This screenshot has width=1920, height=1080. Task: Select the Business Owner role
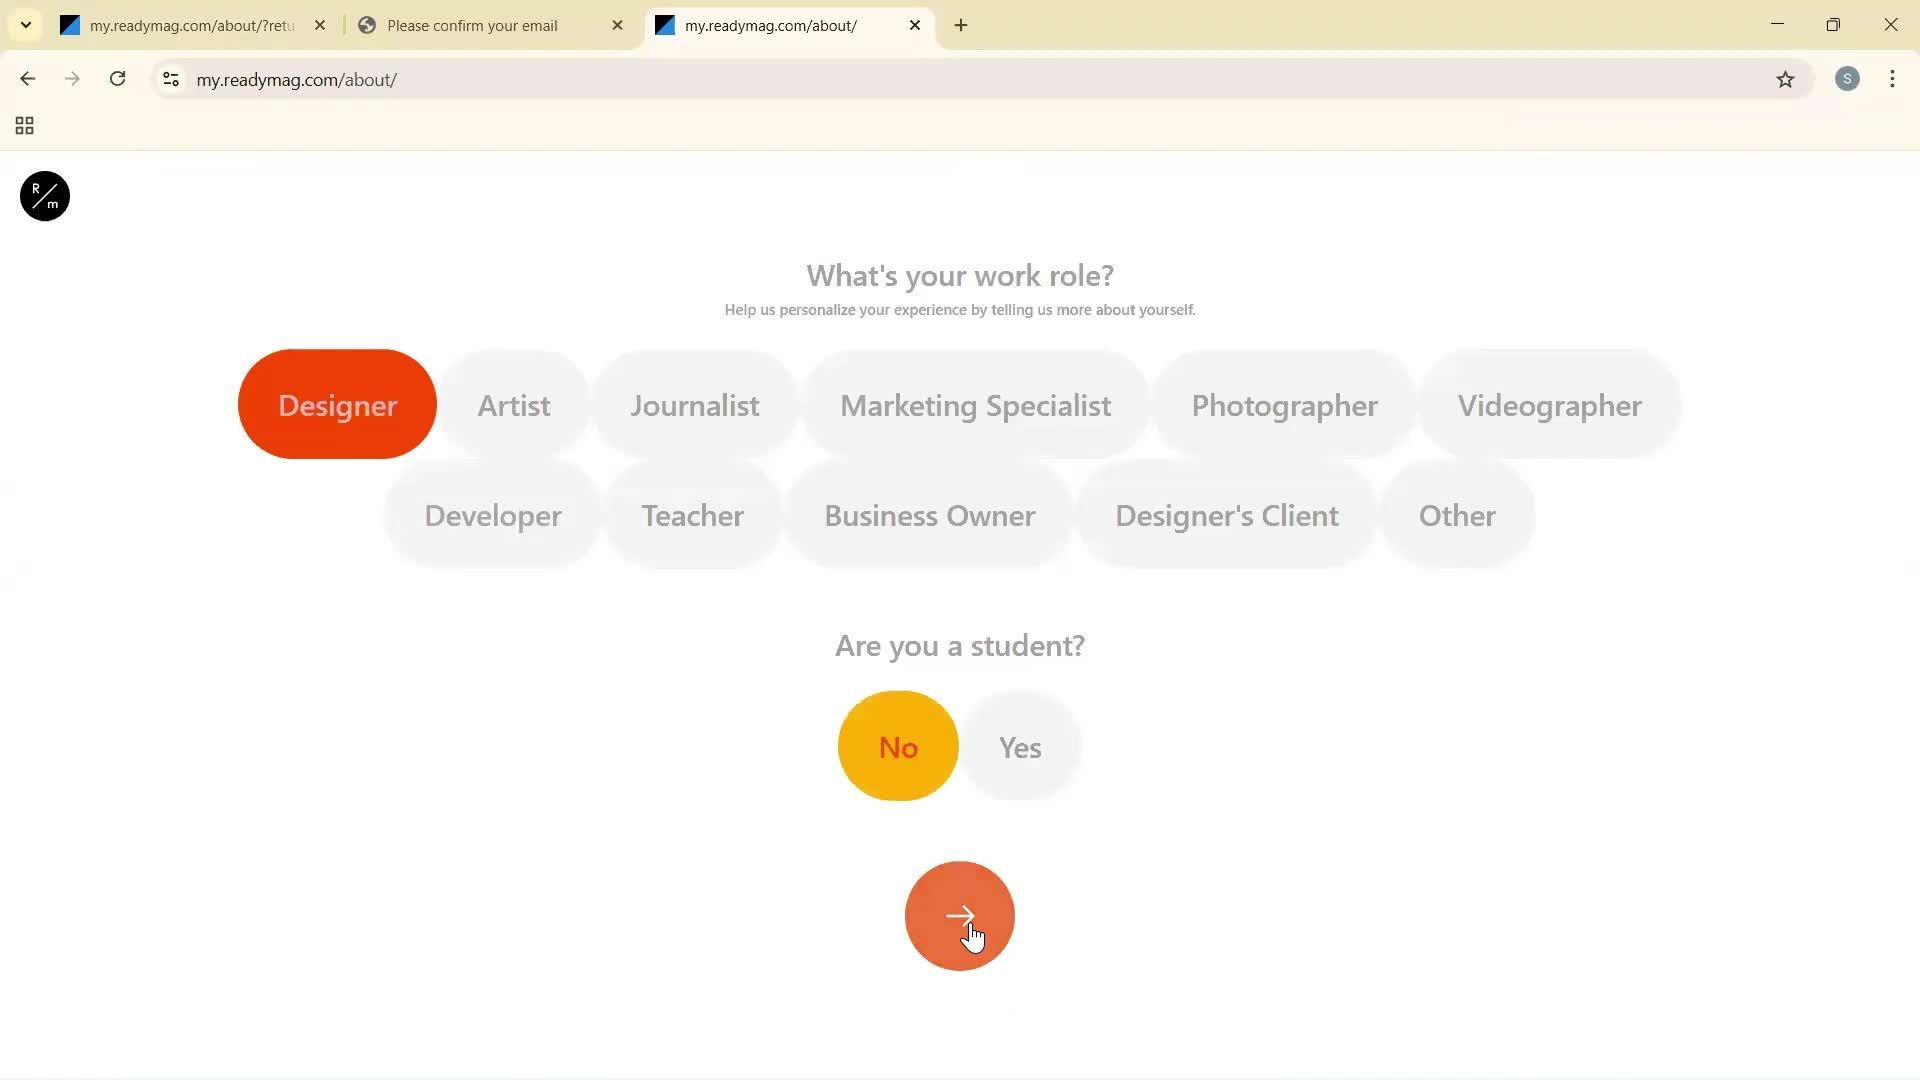pyautogui.click(x=929, y=515)
